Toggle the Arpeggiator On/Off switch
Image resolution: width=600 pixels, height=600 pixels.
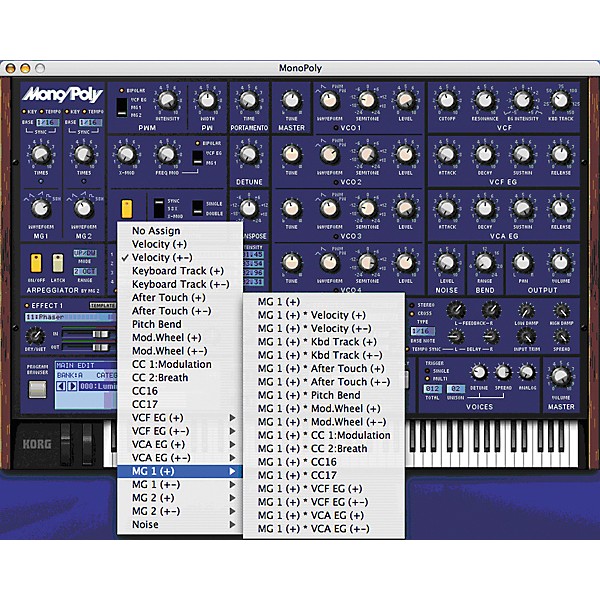(36, 264)
